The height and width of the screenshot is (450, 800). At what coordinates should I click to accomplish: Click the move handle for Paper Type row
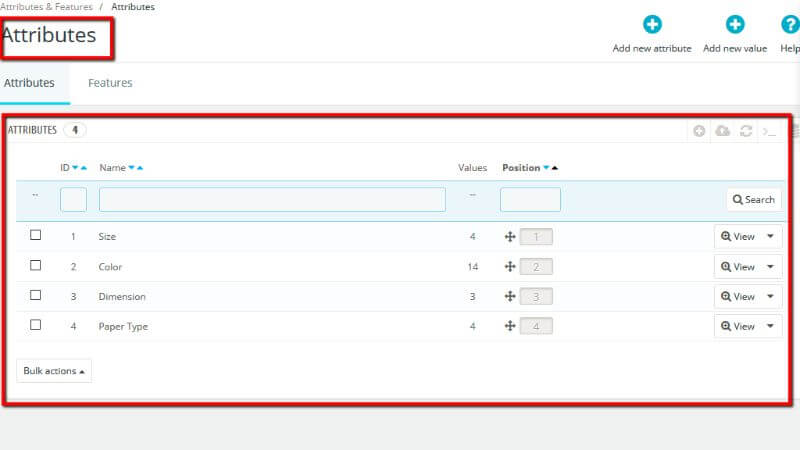pos(510,326)
